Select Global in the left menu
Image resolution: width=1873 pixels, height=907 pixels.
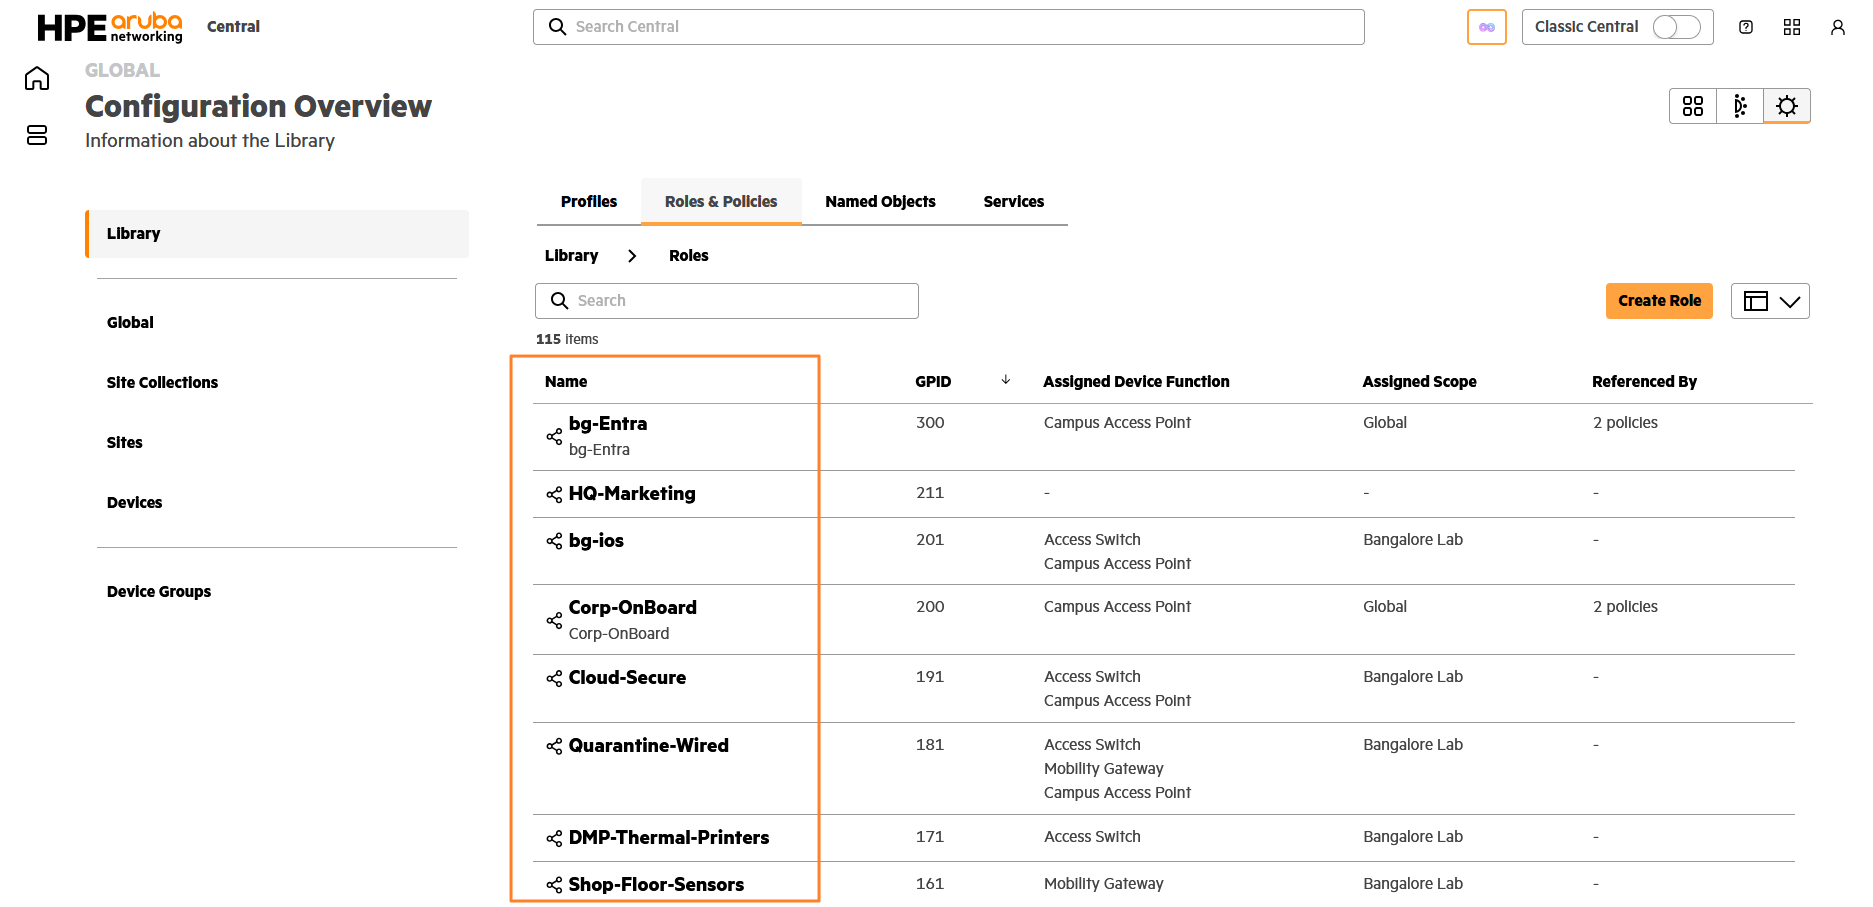click(130, 323)
